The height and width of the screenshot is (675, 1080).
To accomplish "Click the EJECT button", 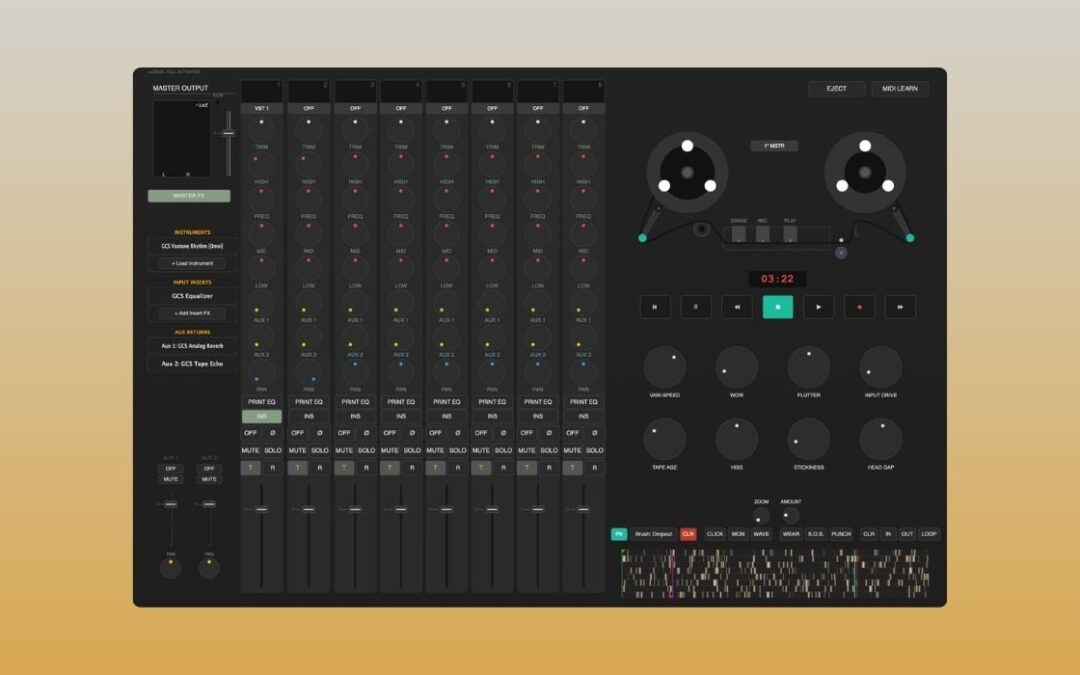I will click(x=836, y=89).
